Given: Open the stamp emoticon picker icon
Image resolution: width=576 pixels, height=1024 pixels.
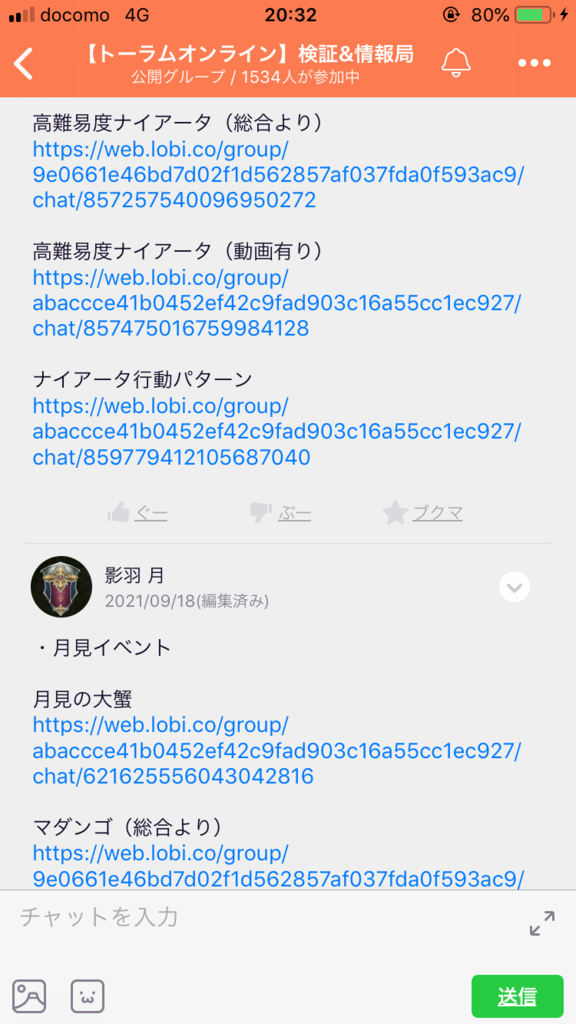Looking at the screenshot, I should 88,997.
